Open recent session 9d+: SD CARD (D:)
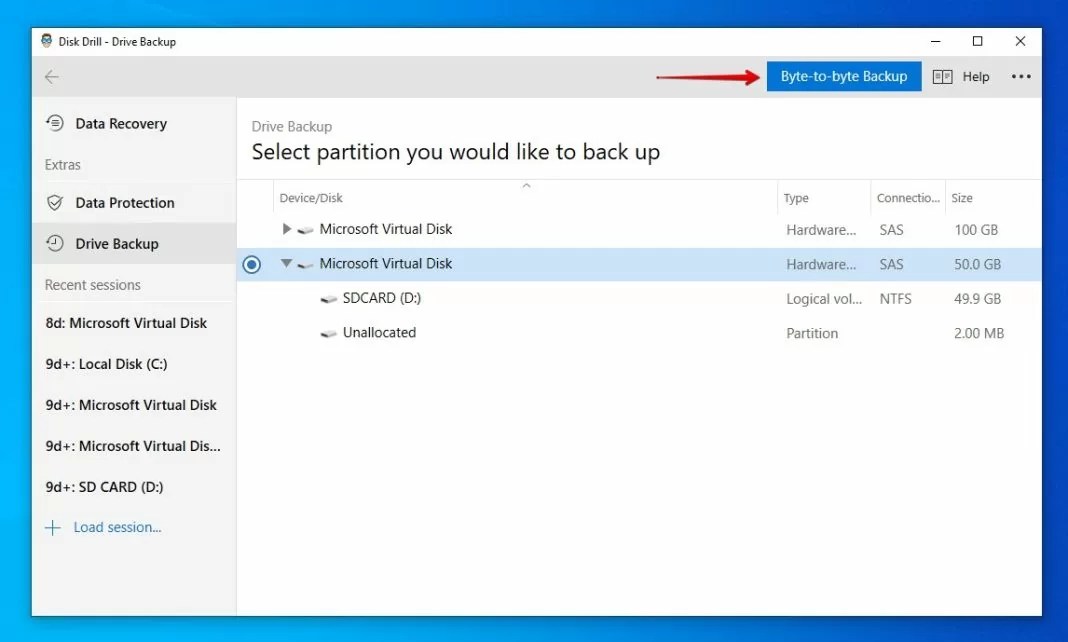The width and height of the screenshot is (1068, 642). [104, 487]
